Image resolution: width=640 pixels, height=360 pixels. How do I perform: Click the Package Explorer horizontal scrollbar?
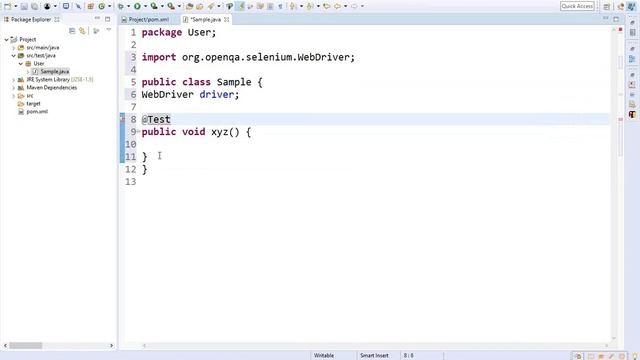25,346
